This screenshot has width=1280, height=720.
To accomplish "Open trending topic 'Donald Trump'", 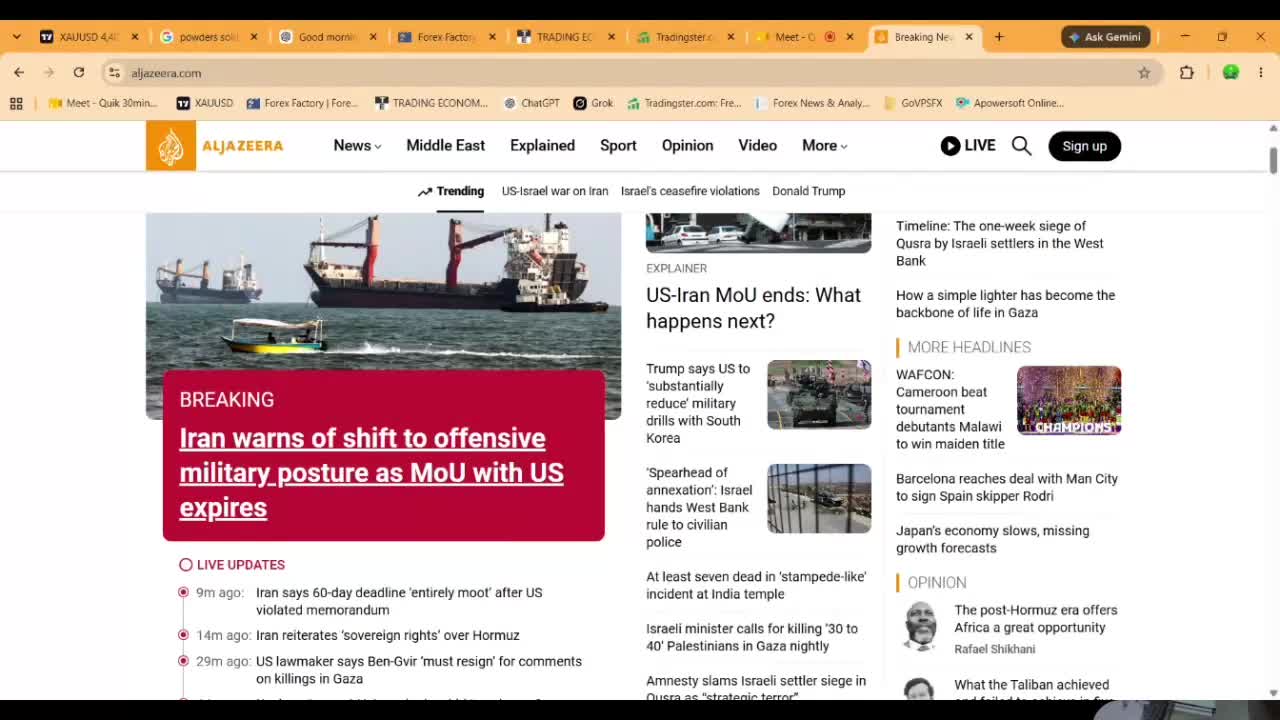I will coord(808,191).
